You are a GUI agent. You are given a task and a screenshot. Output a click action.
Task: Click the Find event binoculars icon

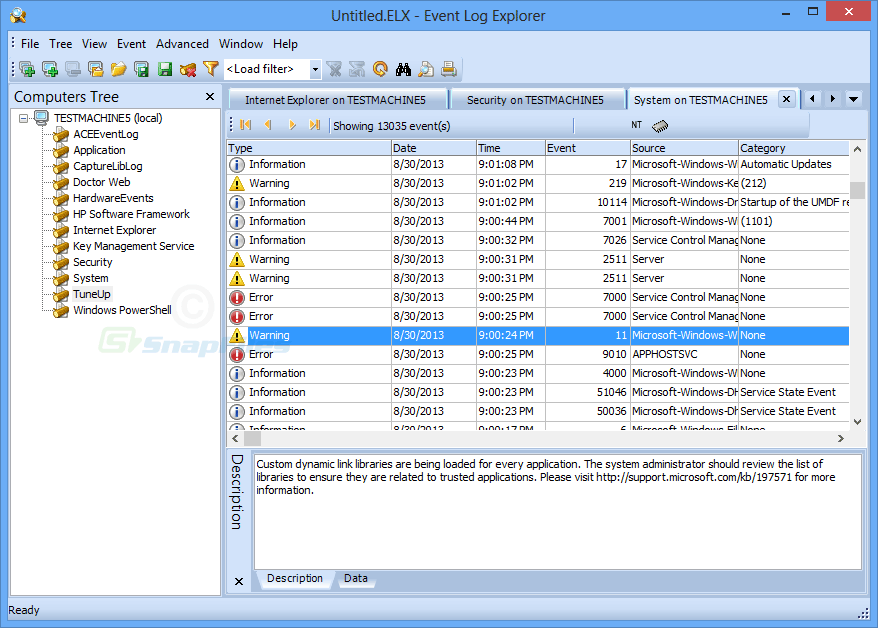pyautogui.click(x=401, y=69)
